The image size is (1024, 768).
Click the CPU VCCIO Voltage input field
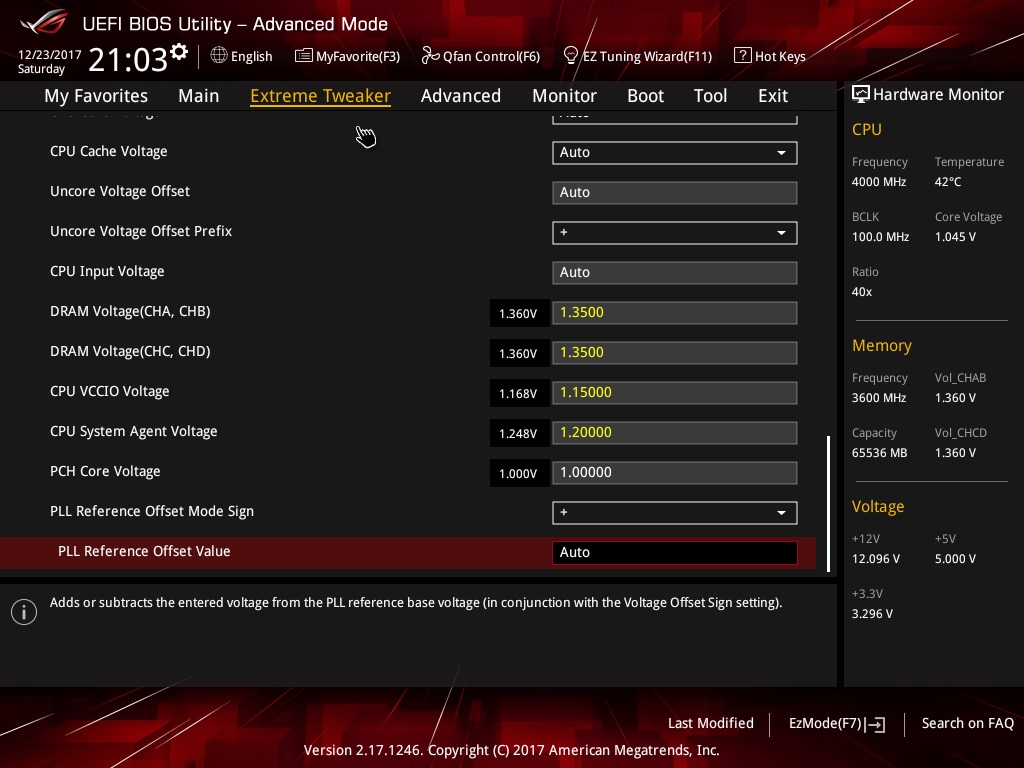point(675,392)
